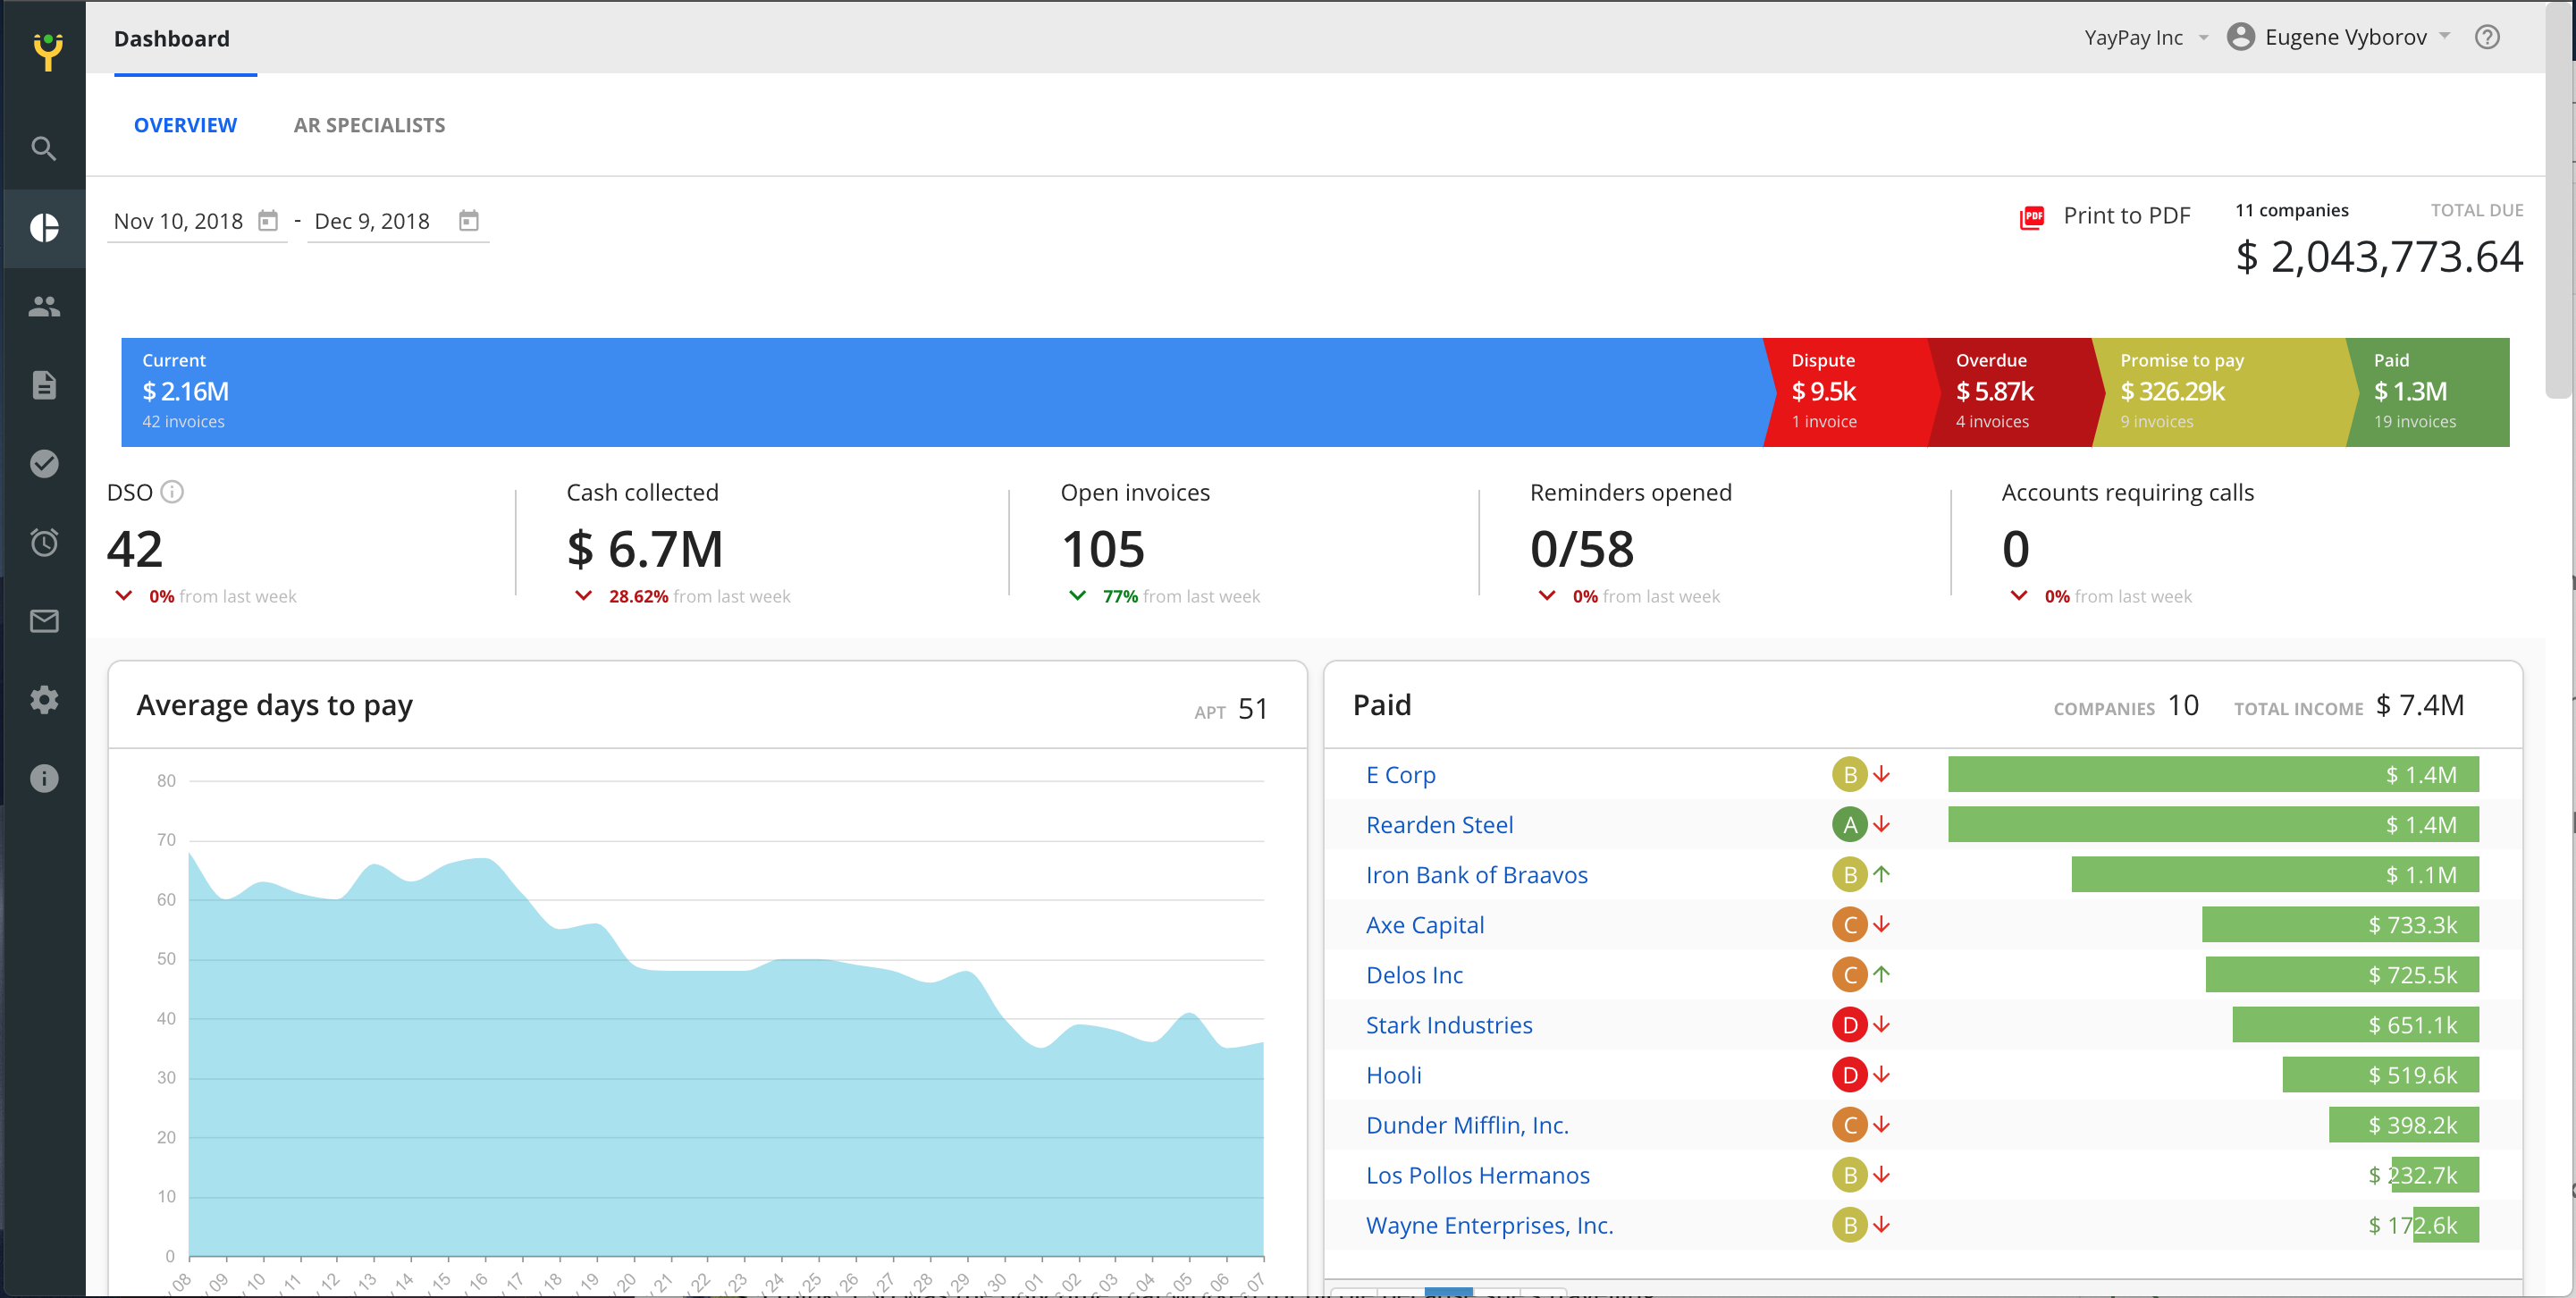This screenshot has width=2576, height=1298.
Task: Click the search icon in the sidebar
Action: point(43,149)
